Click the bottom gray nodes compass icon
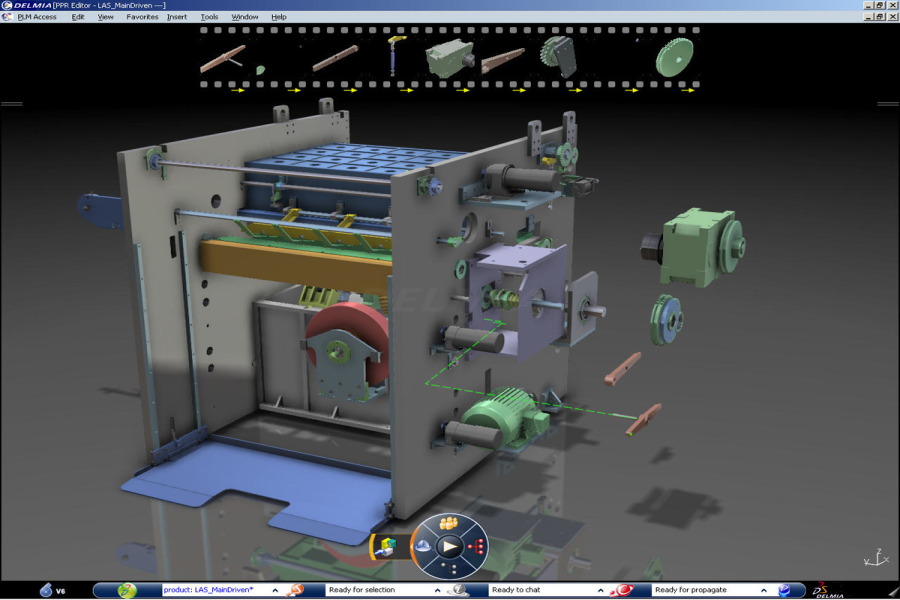Screen dimensions: 900x600 (x=449, y=569)
